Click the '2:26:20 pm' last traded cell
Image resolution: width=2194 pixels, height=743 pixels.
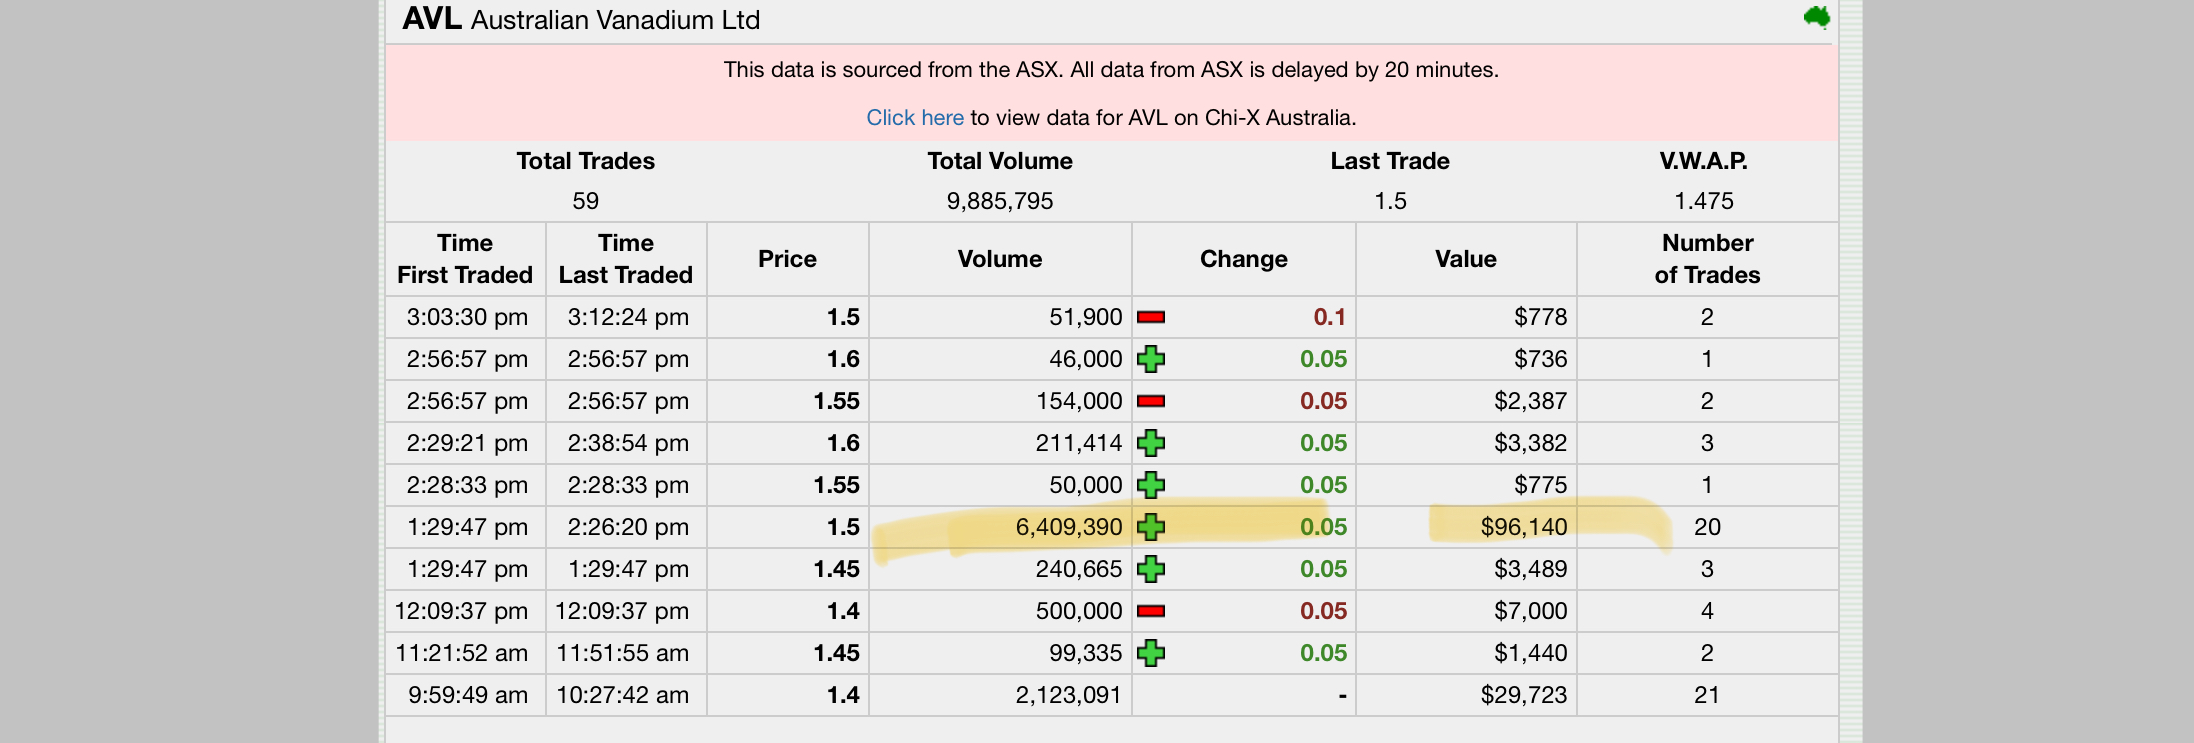click(628, 527)
